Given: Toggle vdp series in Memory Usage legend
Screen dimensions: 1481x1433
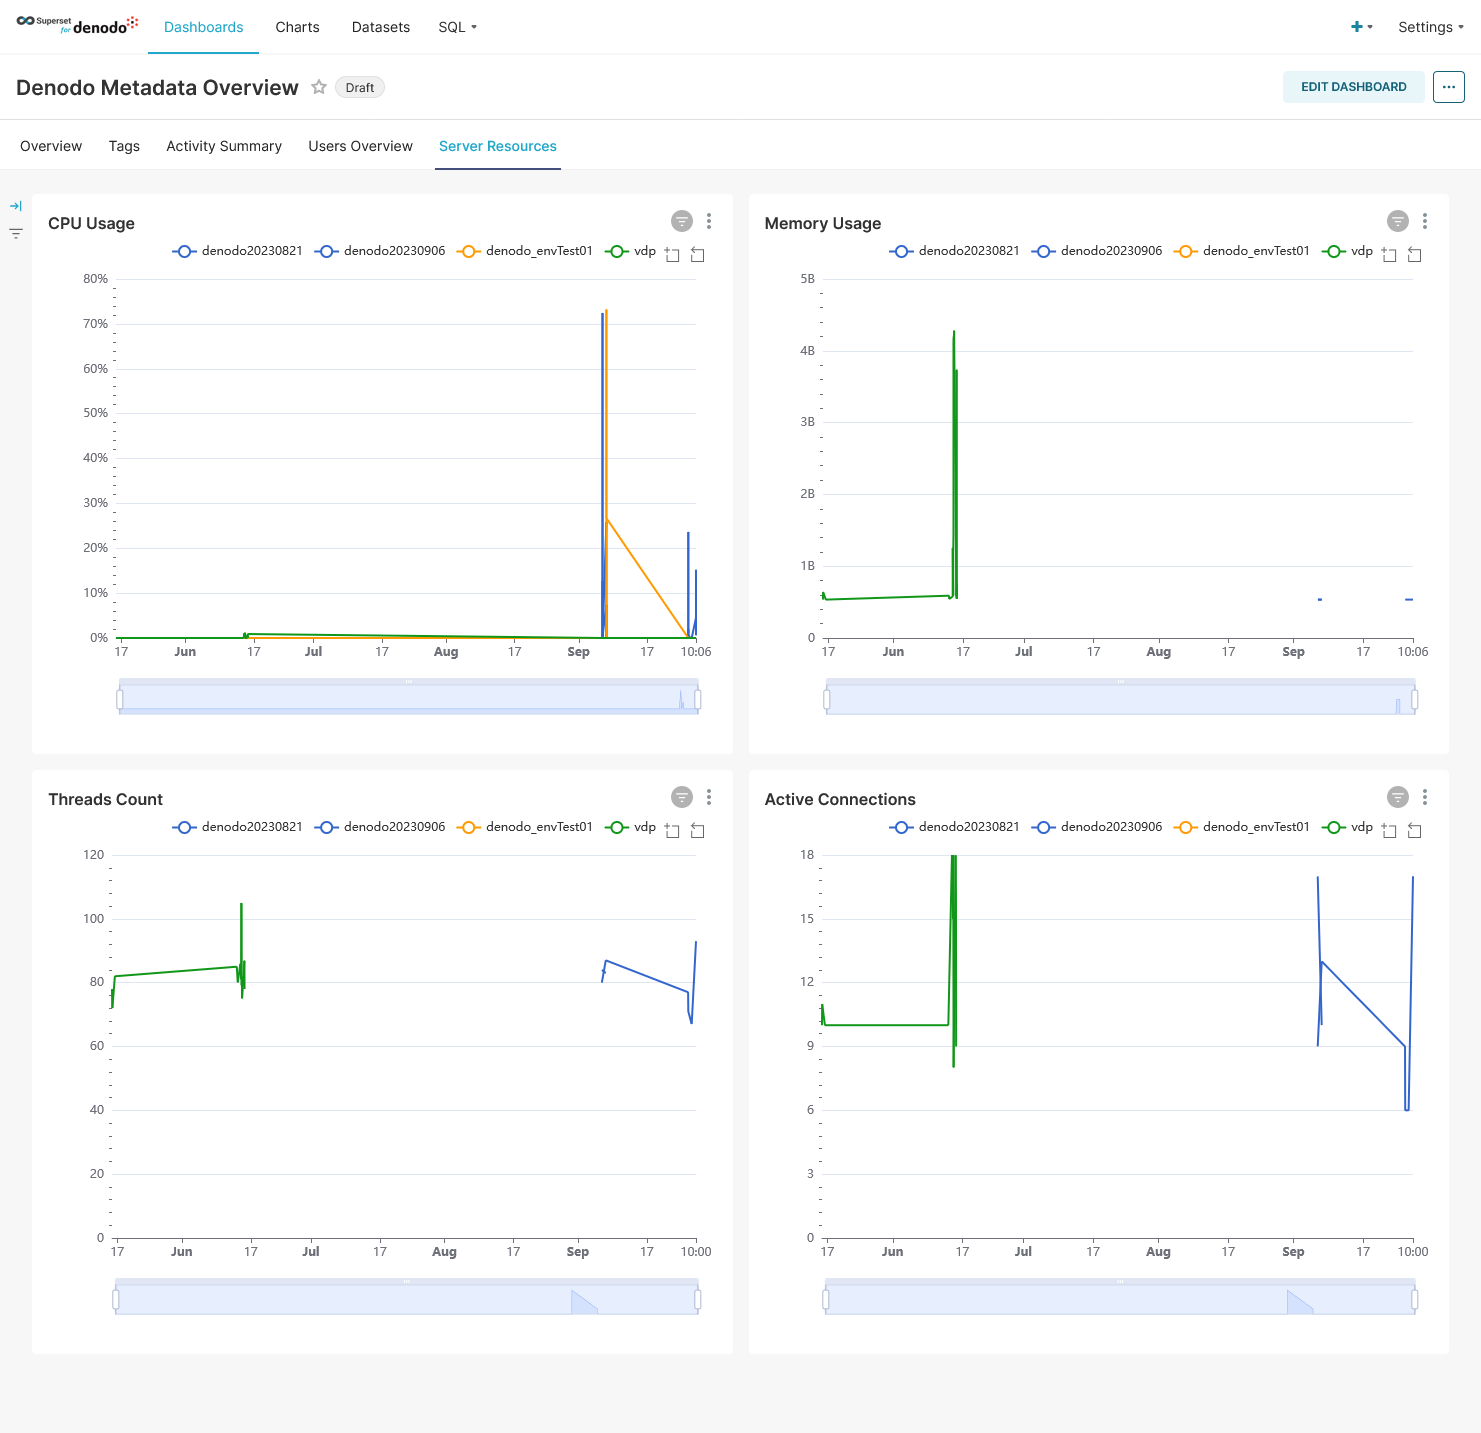Looking at the screenshot, I should coord(1348,251).
